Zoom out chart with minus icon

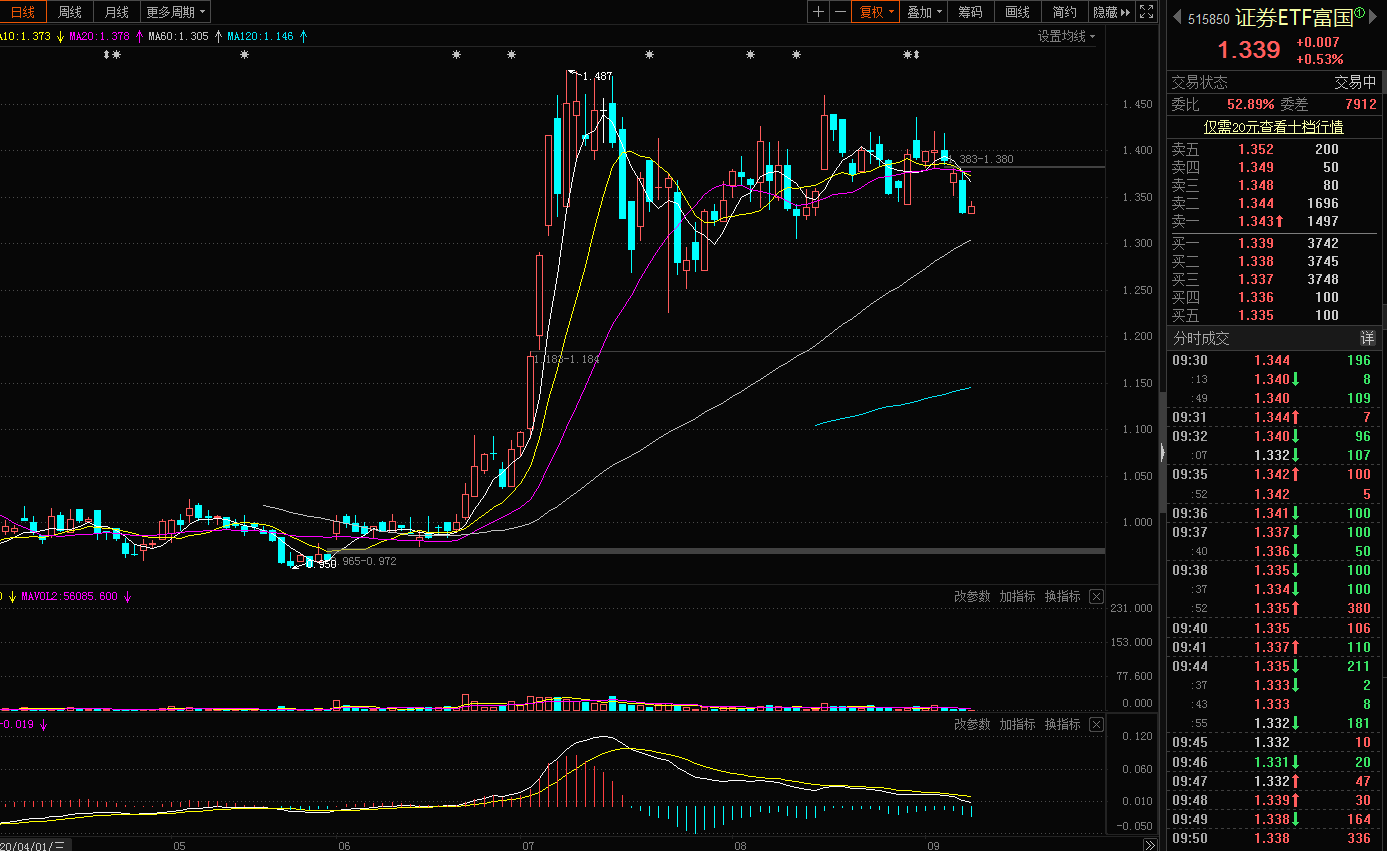click(x=840, y=12)
